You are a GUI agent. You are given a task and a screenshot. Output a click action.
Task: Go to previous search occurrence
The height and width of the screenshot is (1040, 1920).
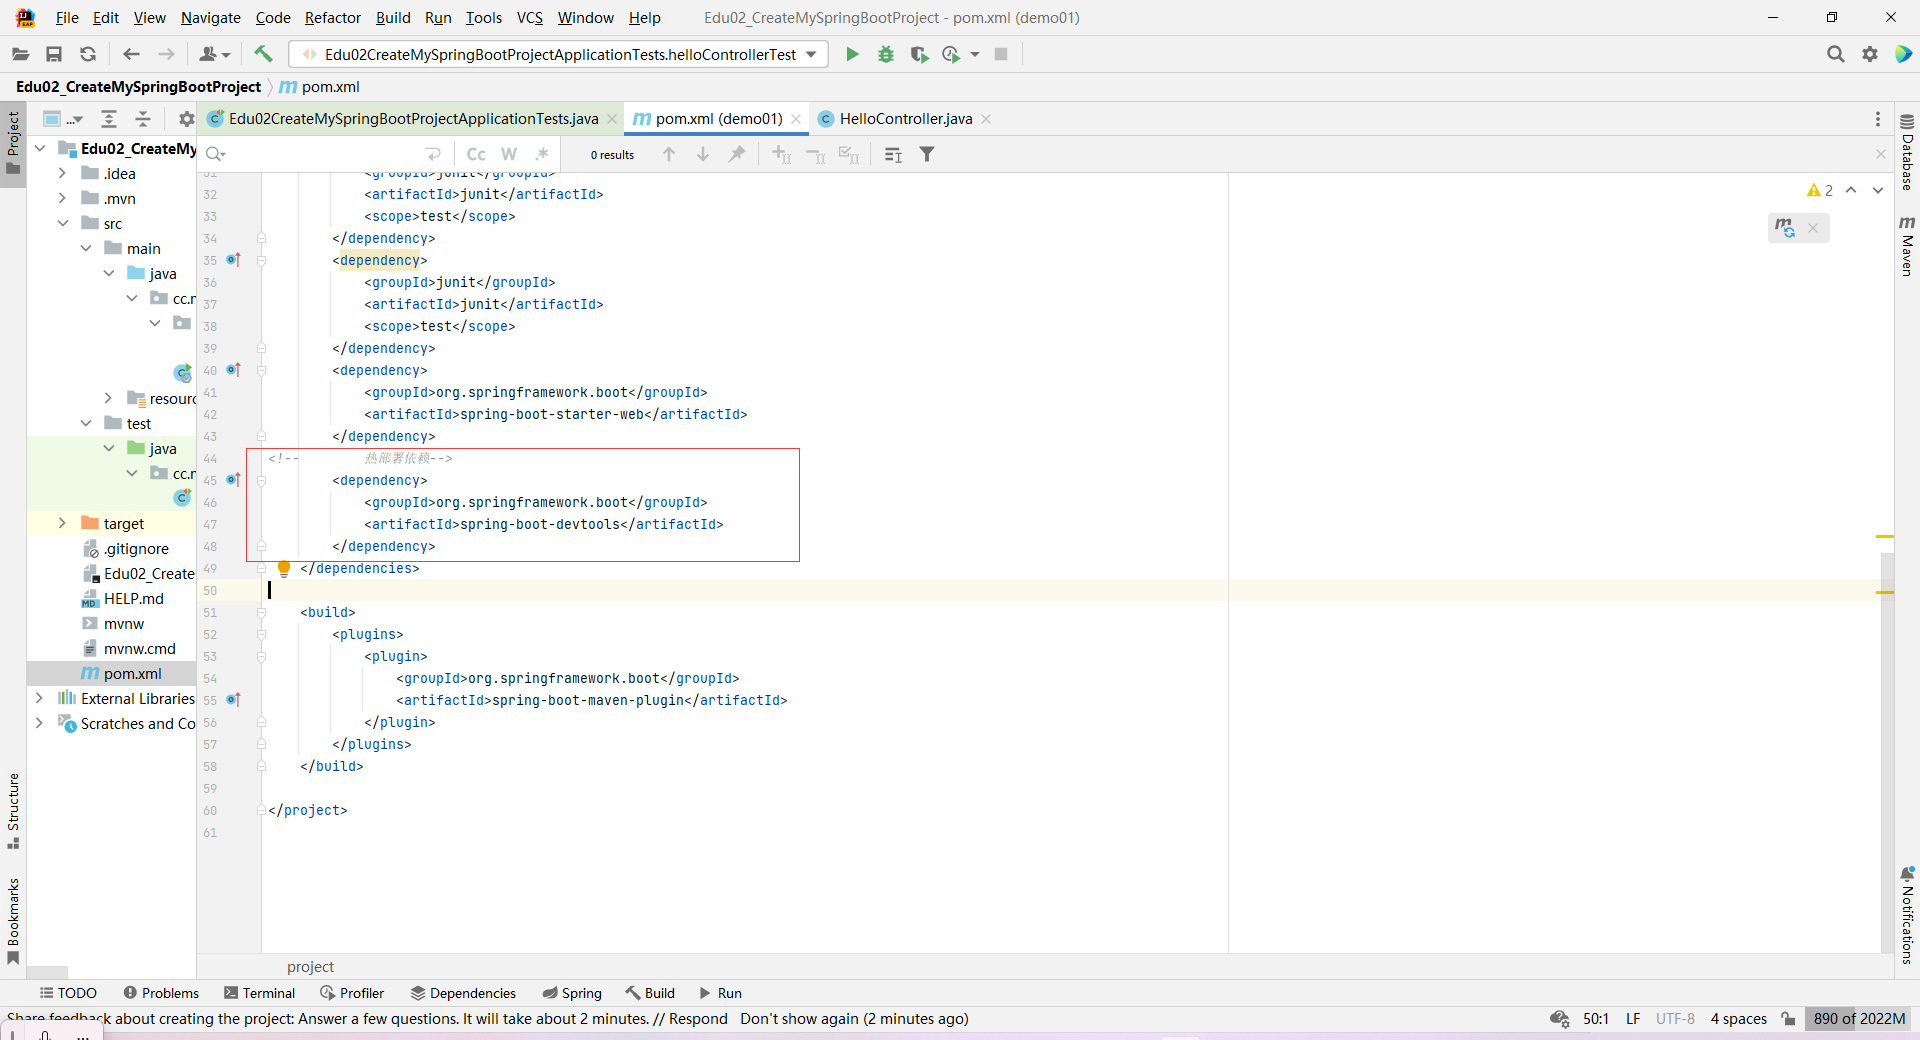pyautogui.click(x=669, y=154)
